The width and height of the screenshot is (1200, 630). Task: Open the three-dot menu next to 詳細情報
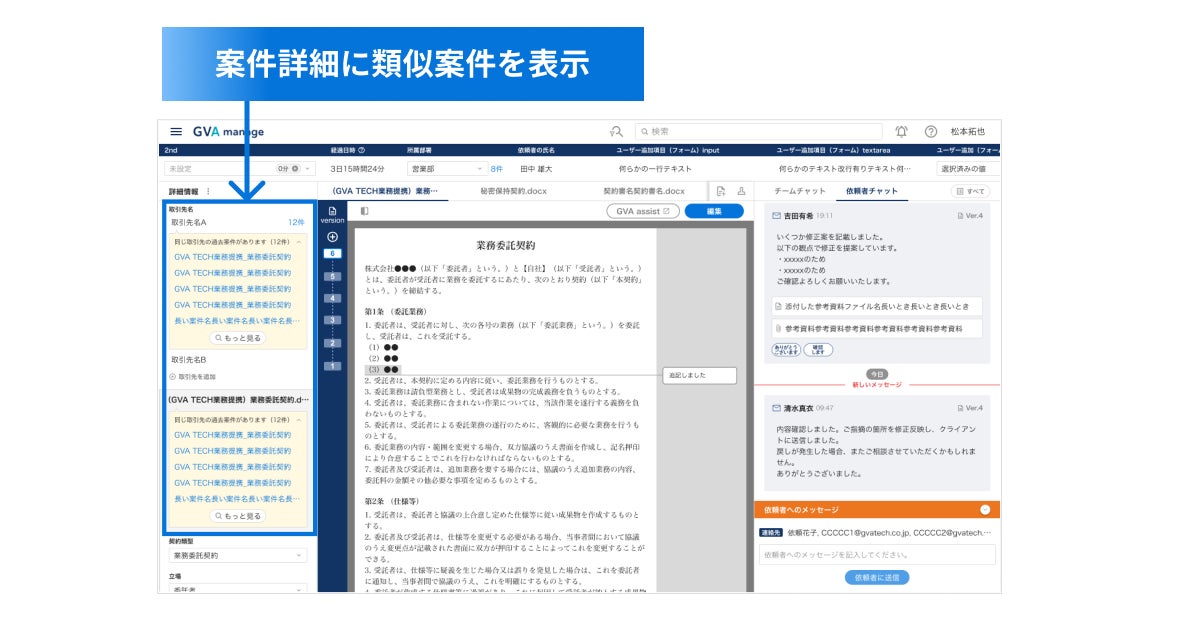[208, 191]
